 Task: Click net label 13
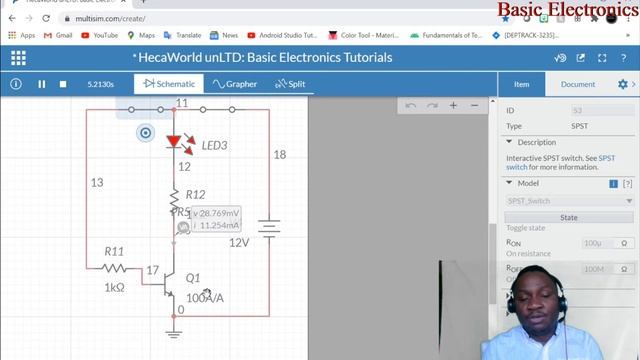tap(97, 182)
